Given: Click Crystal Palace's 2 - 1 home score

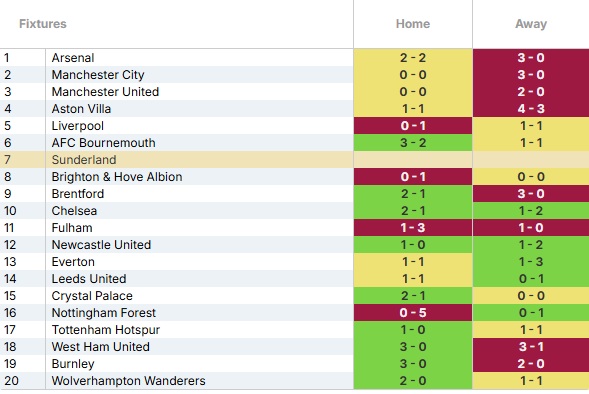Looking at the screenshot, I should click(413, 296).
